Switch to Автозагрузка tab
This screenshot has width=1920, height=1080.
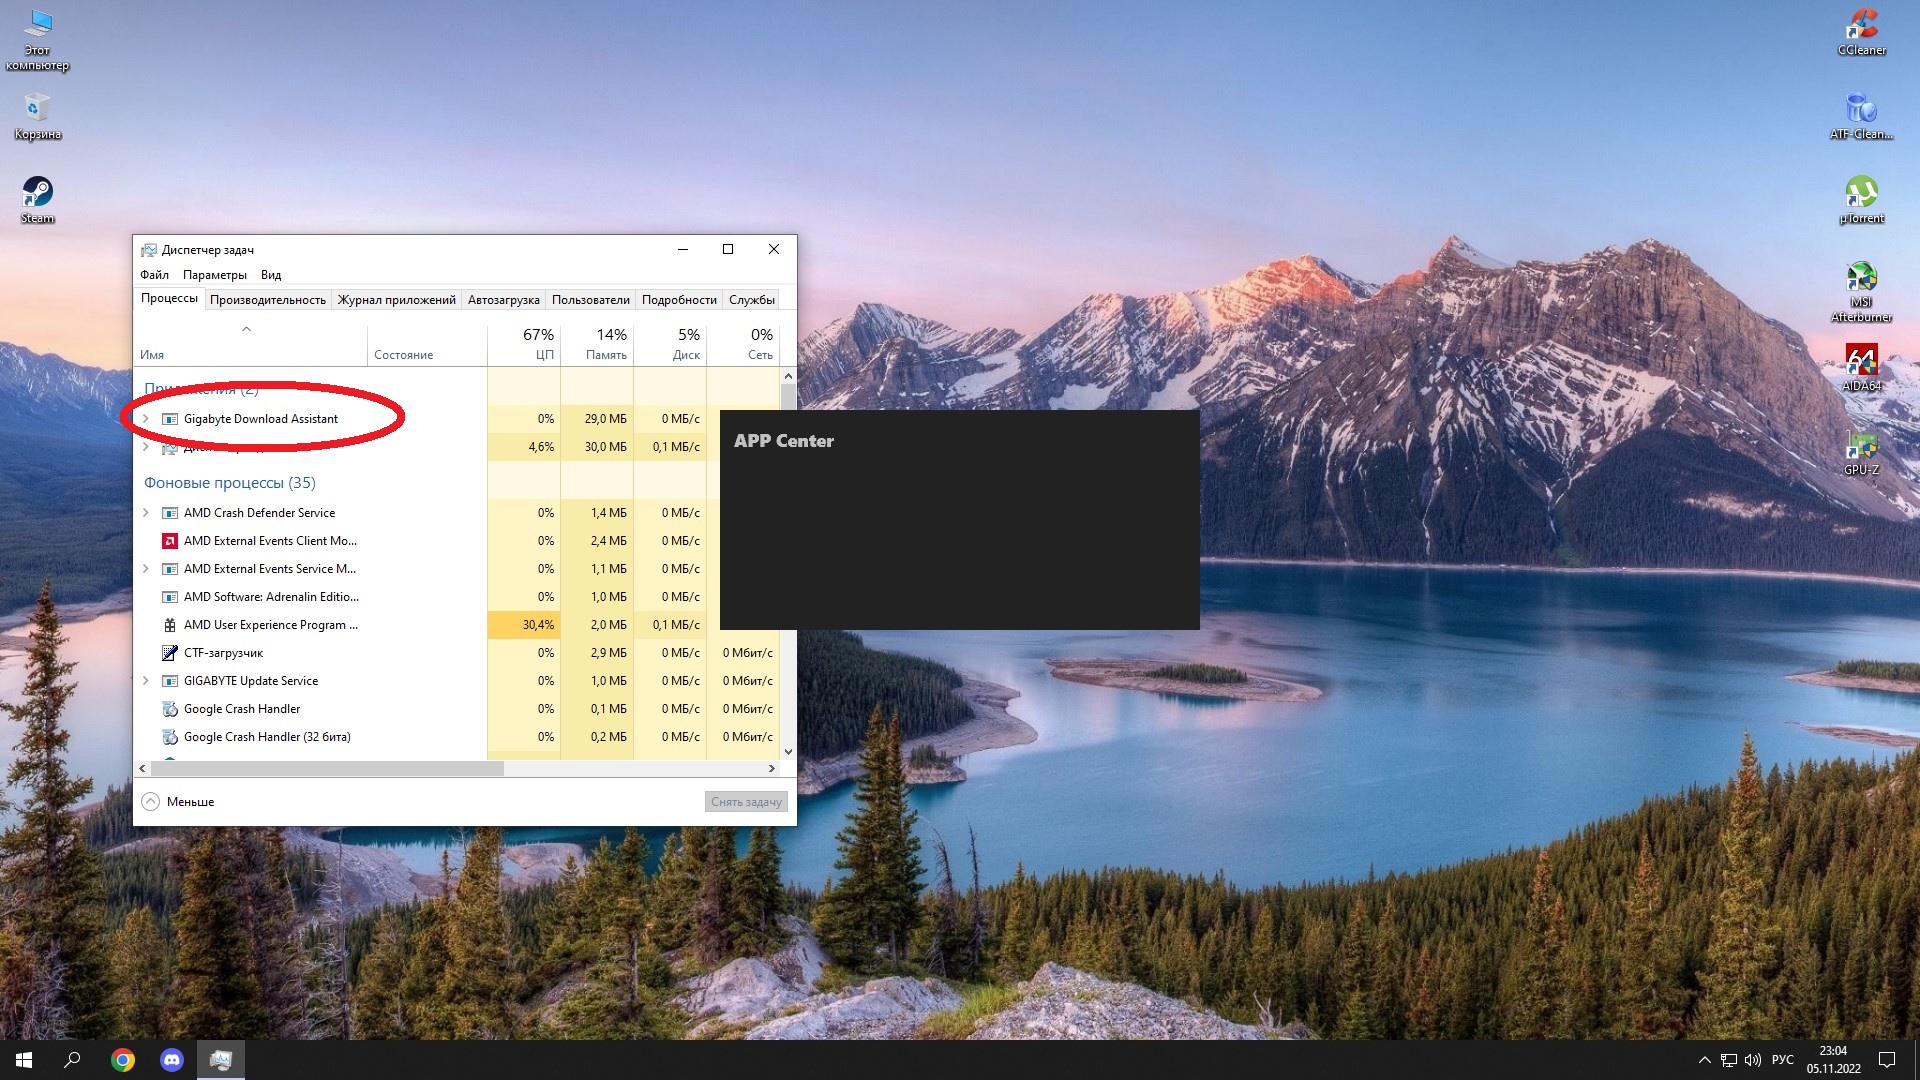pyautogui.click(x=504, y=300)
